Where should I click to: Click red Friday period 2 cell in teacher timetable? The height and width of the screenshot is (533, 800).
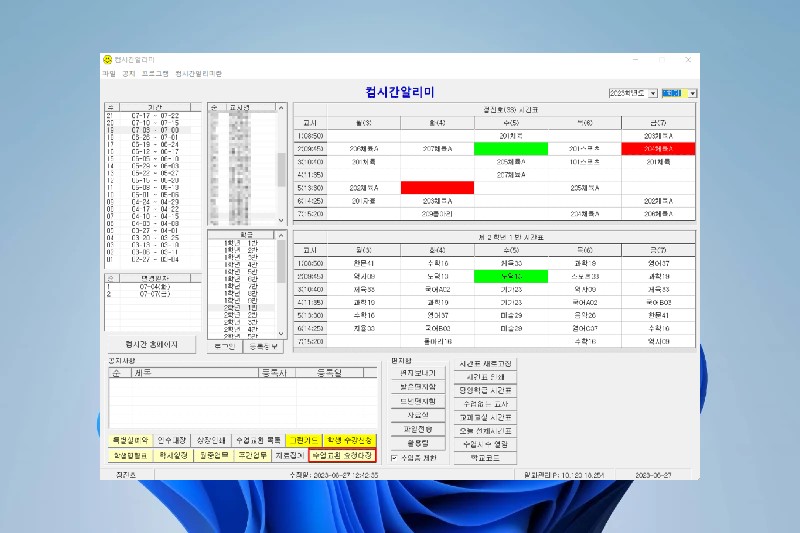(x=658, y=149)
